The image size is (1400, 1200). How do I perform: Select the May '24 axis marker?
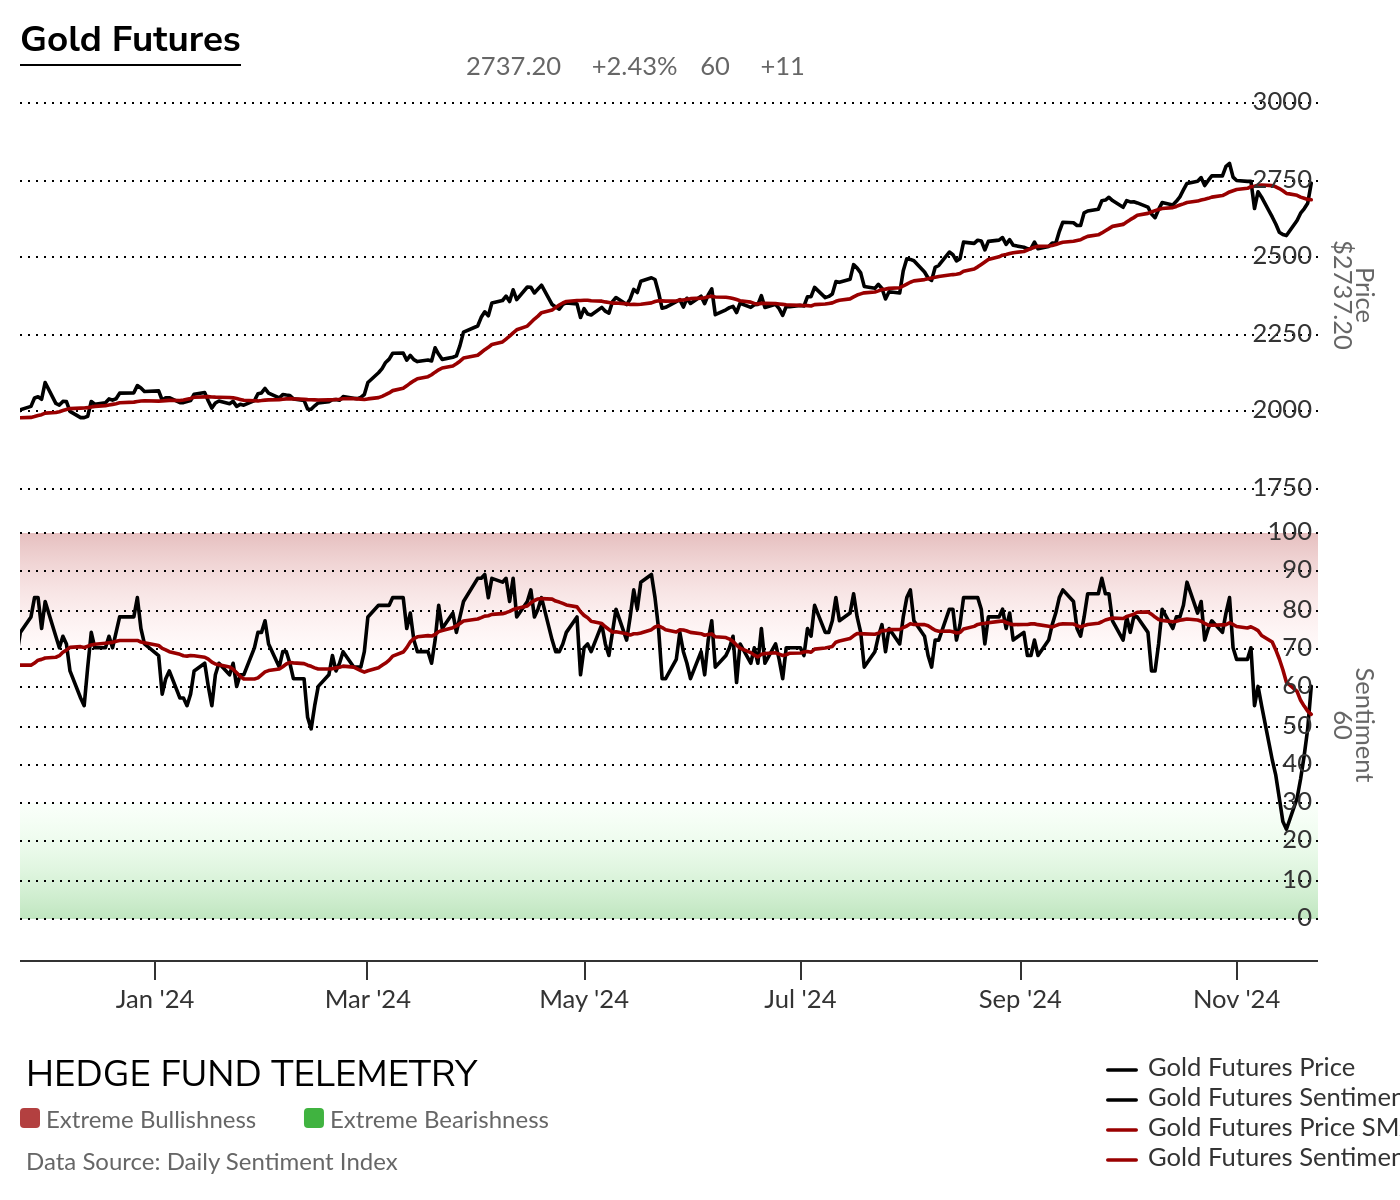tap(584, 999)
